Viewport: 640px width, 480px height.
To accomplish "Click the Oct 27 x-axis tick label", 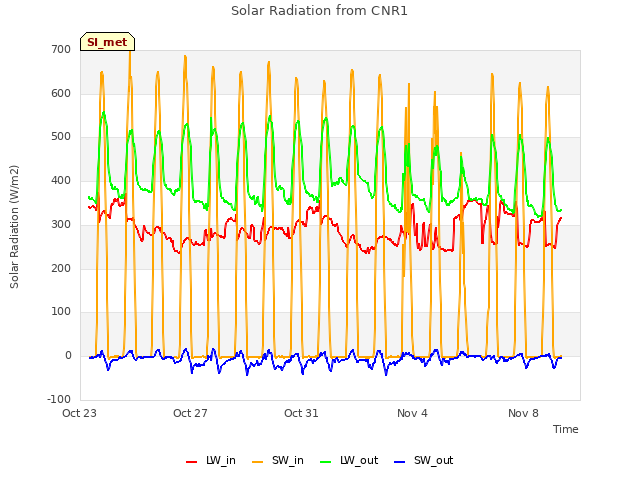I will pyautogui.click(x=190, y=413).
